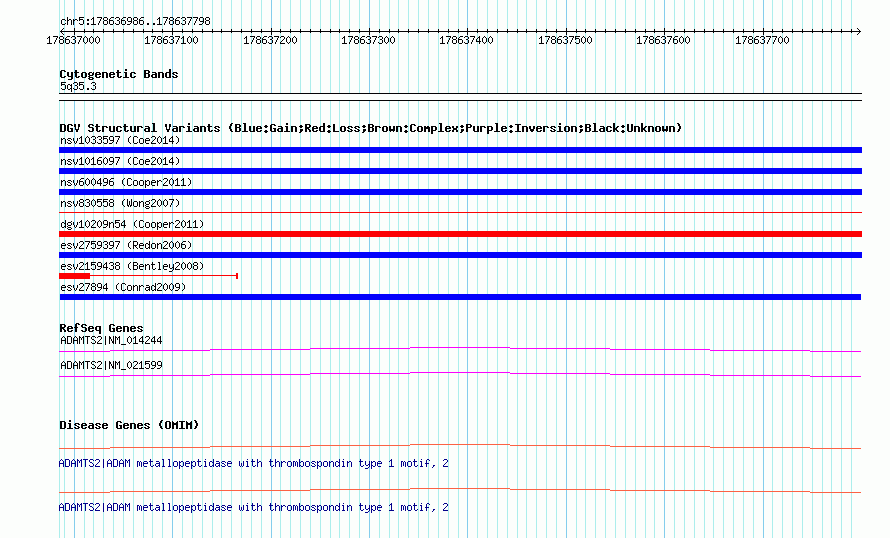Select the Disease Genes (OMIM) track title

click(129, 425)
